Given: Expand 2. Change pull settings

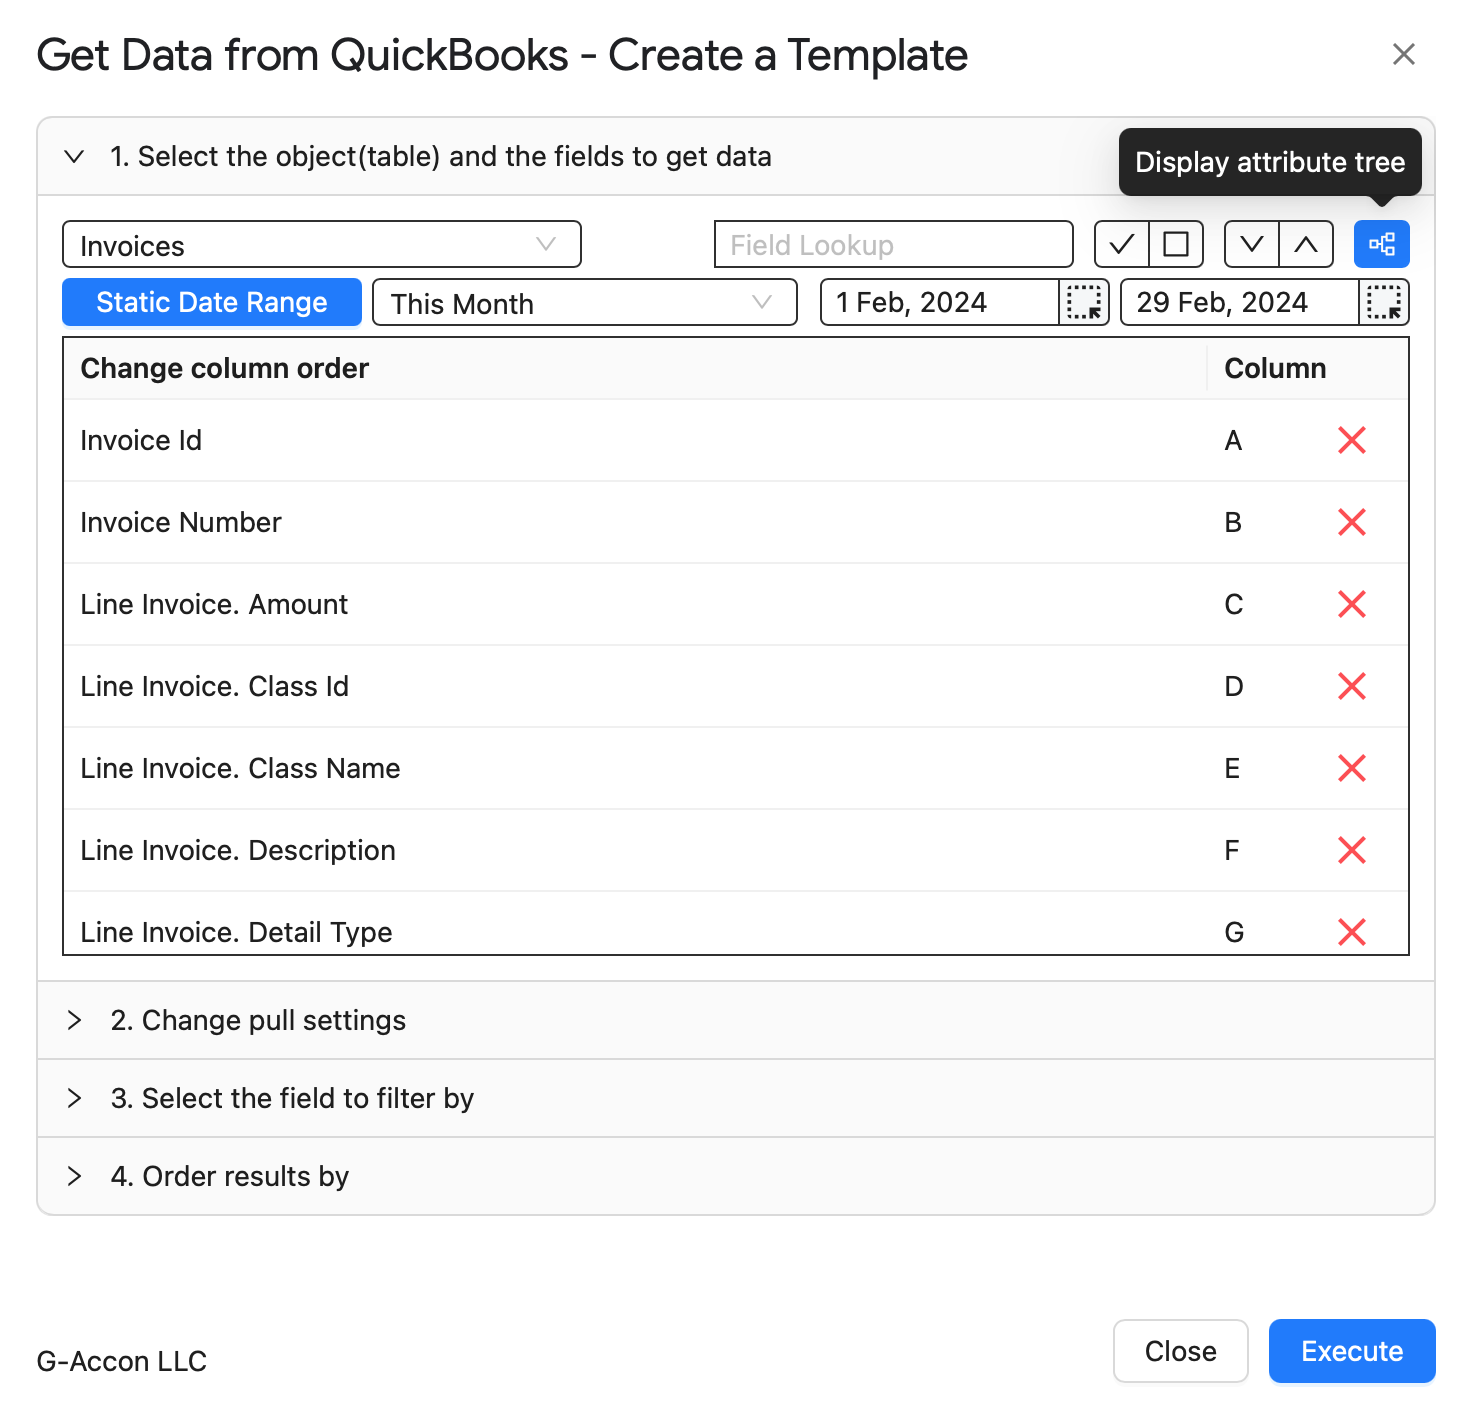Looking at the screenshot, I should 736,1020.
